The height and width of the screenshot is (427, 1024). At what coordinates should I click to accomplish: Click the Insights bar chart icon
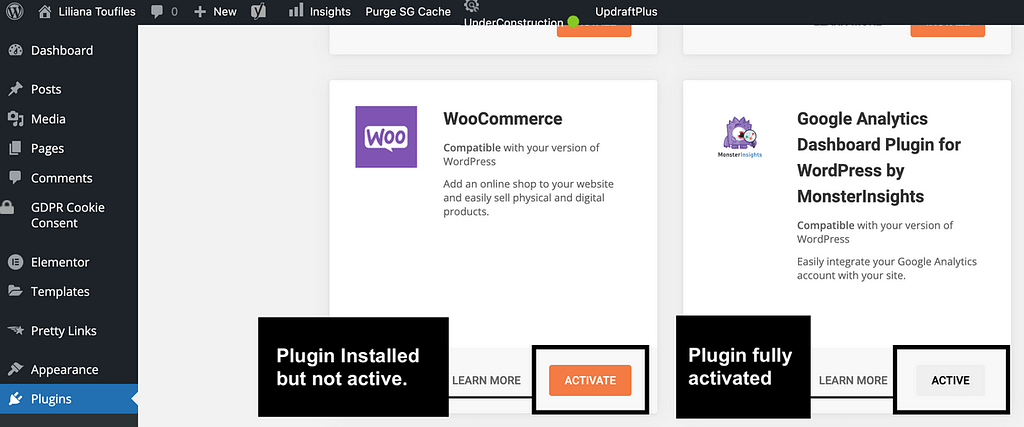pos(296,9)
